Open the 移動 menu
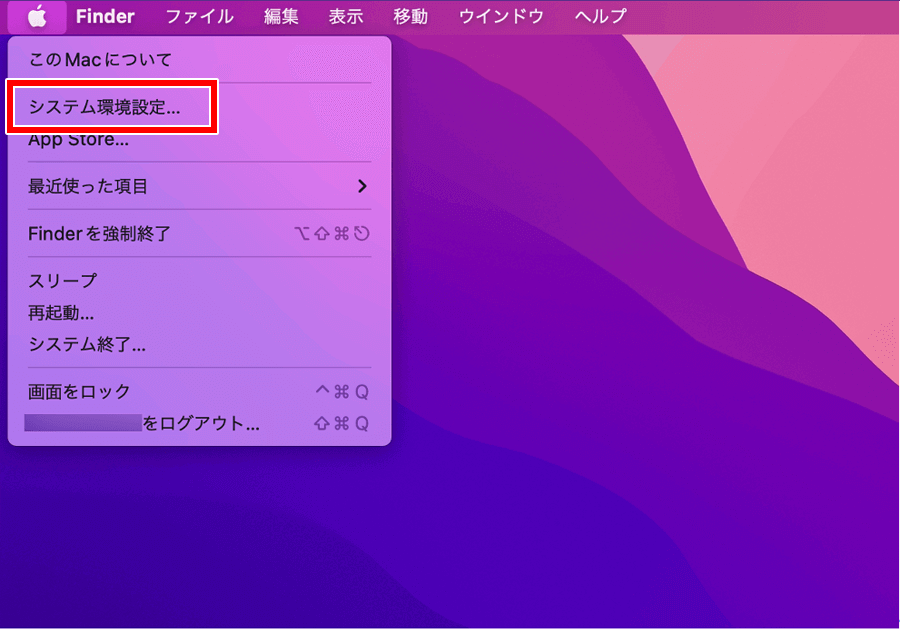900x629 pixels. tap(410, 16)
